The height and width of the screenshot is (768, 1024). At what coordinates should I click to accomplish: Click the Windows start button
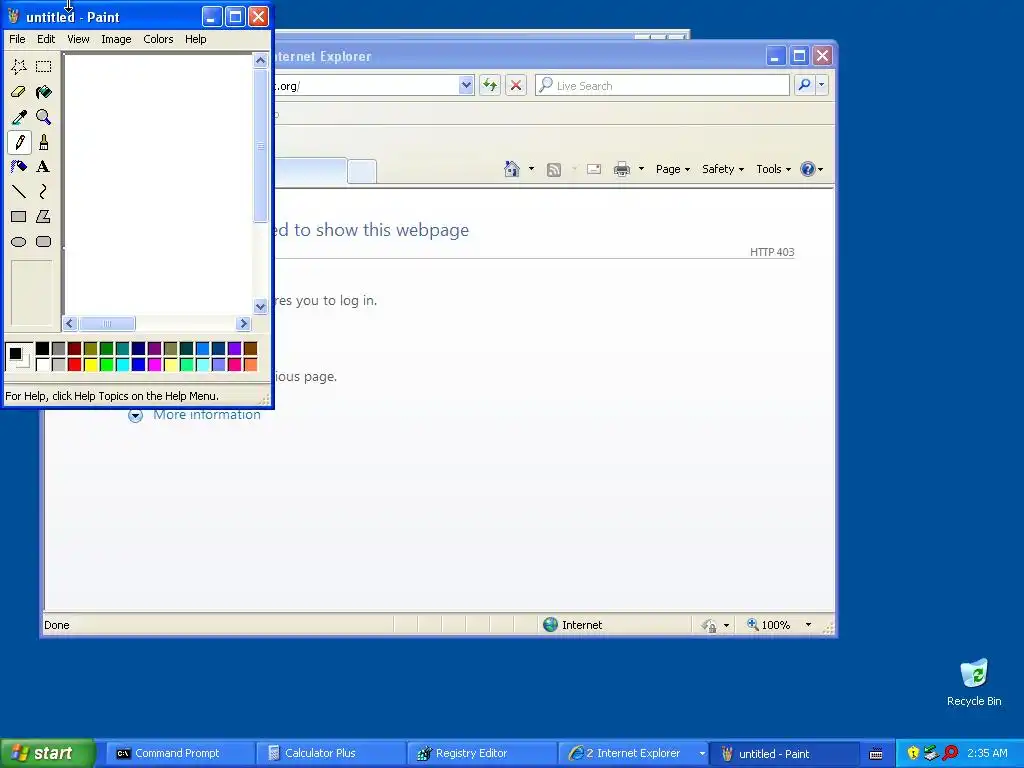47,753
